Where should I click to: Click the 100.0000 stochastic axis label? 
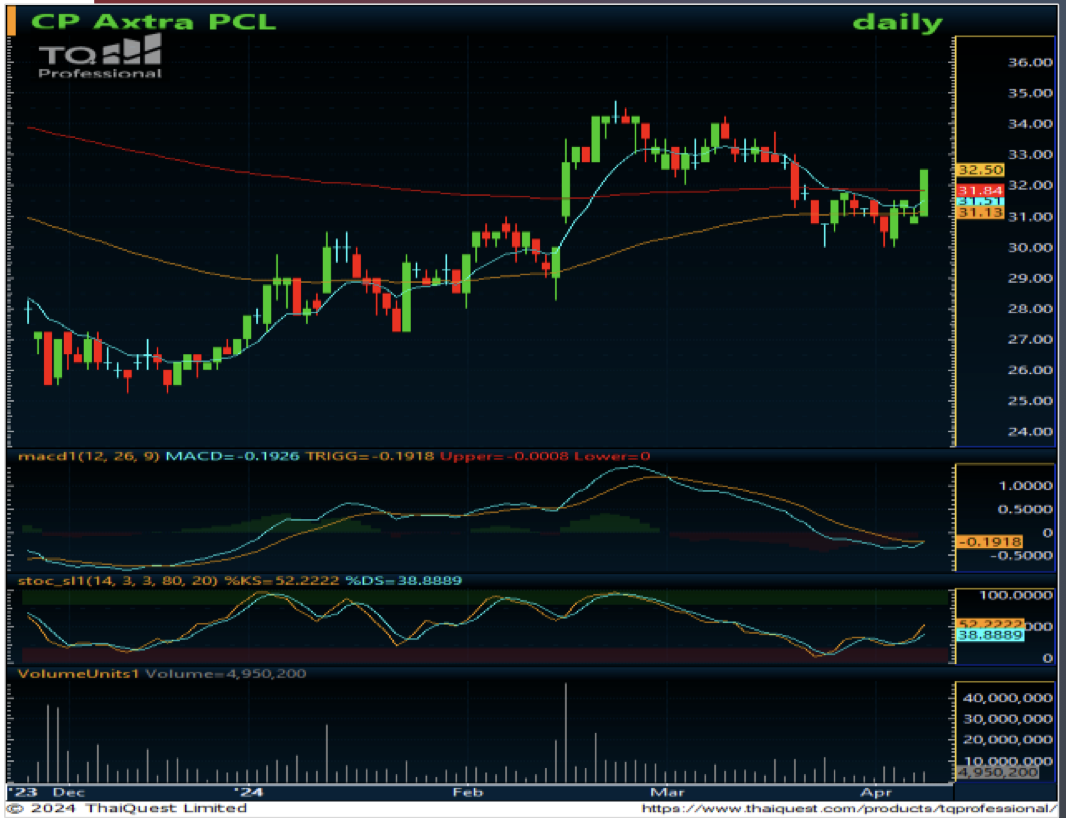[x=1016, y=596]
